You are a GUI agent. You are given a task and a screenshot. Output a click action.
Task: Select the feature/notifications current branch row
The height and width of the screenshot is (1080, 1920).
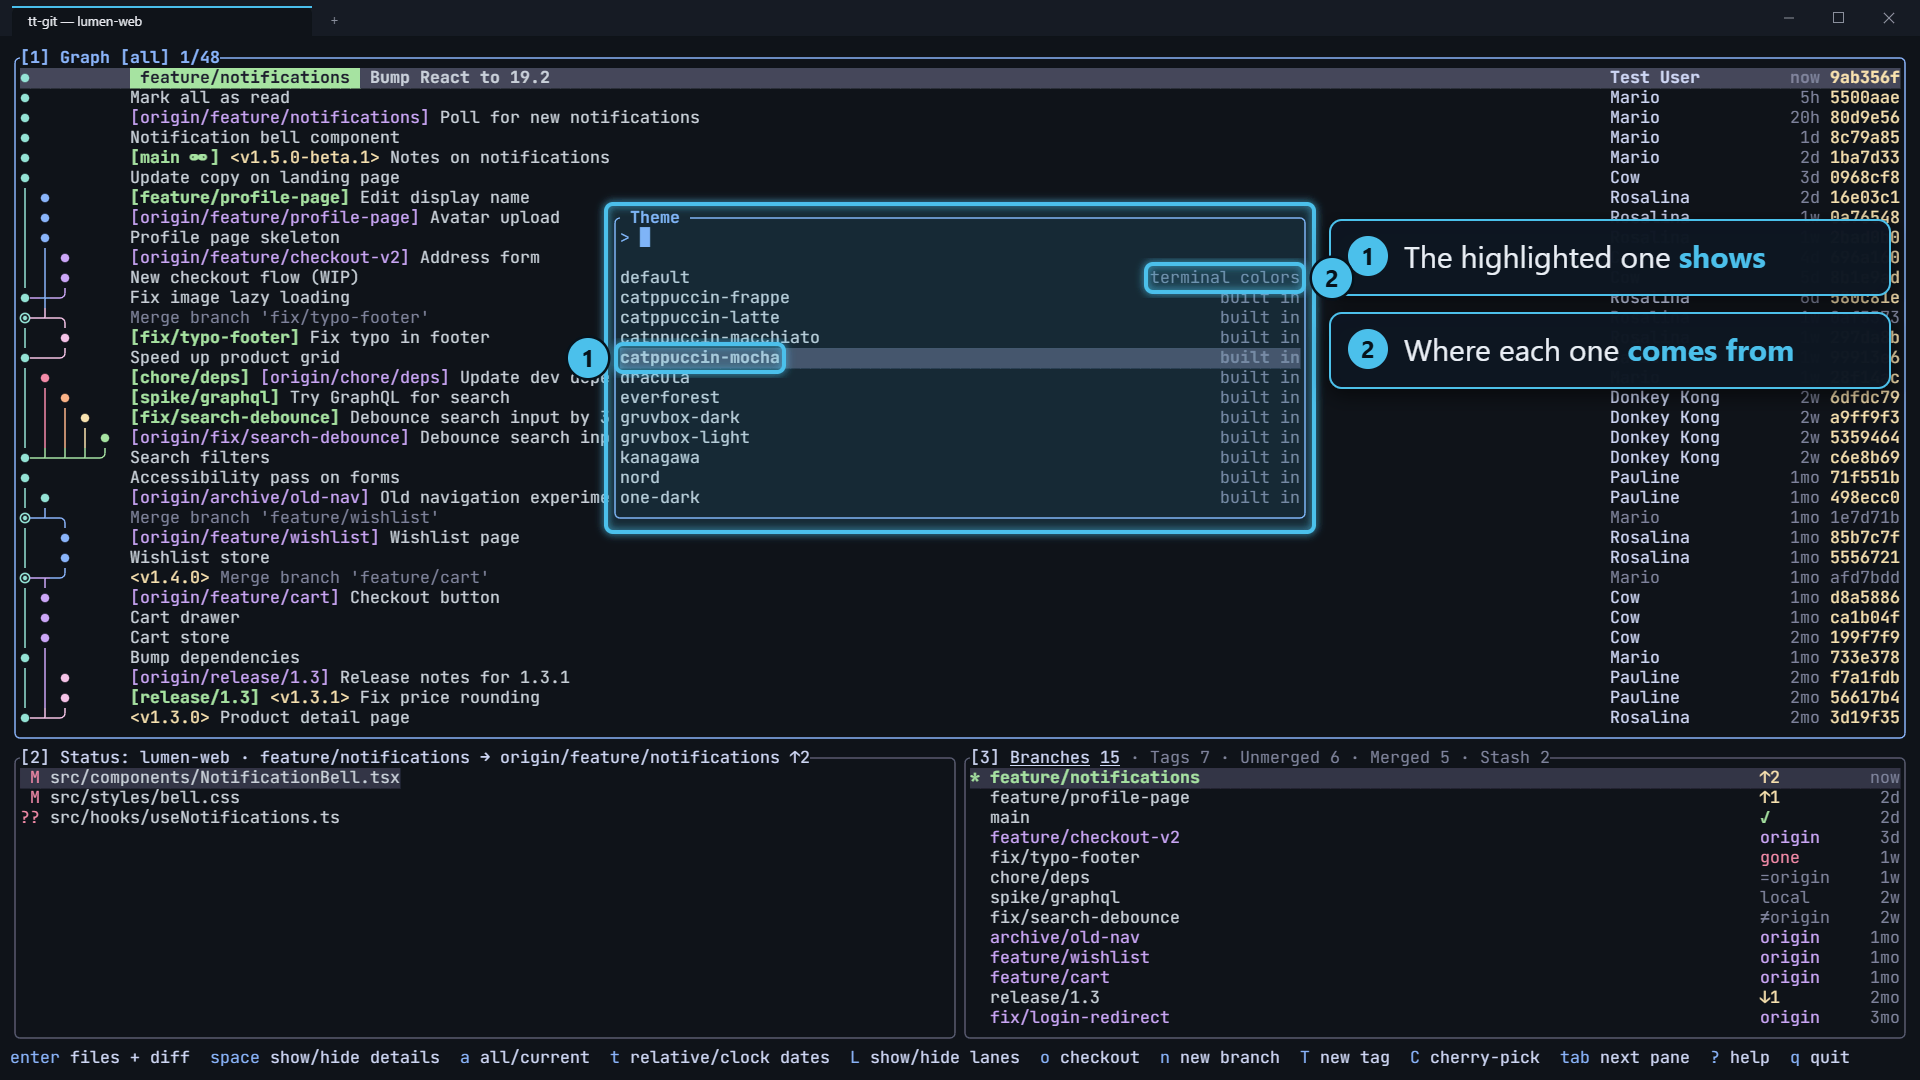click(x=1435, y=777)
